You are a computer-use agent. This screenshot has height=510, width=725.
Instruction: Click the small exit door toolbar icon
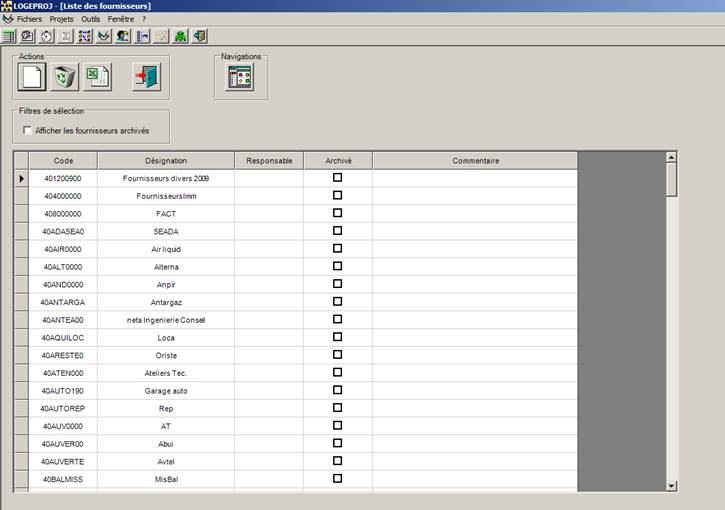pos(200,36)
